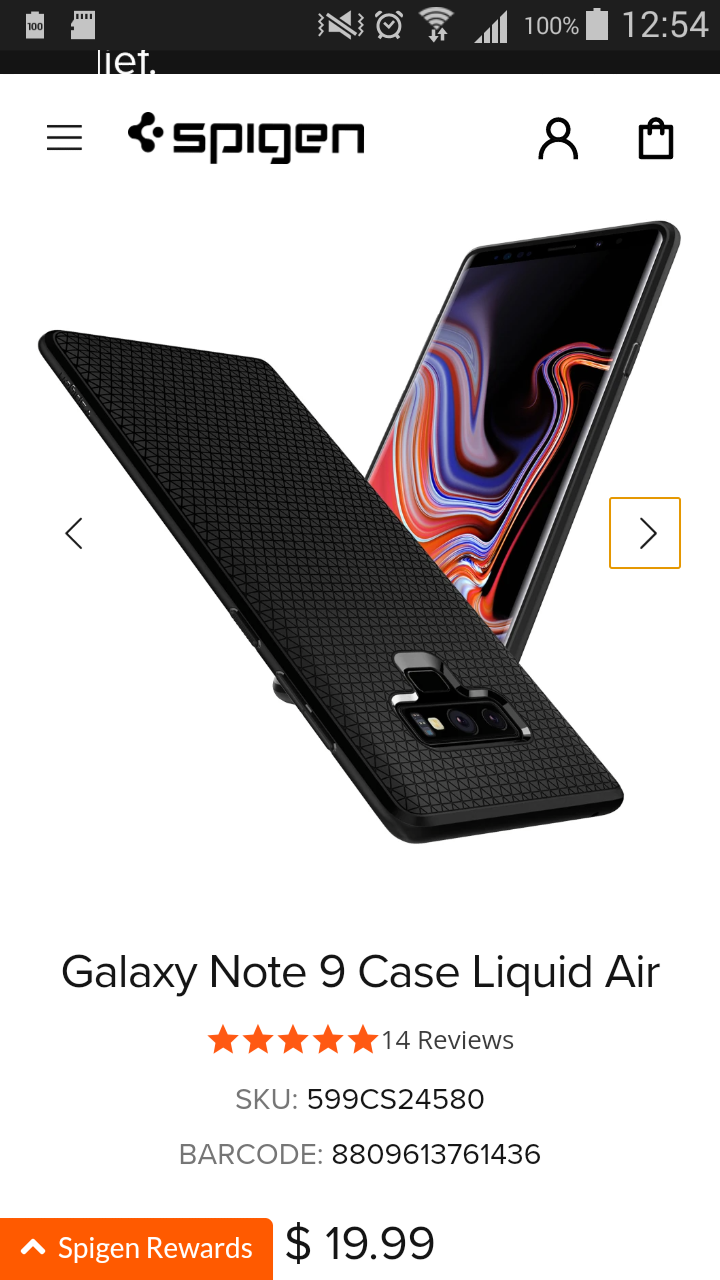Expand the Spigen Rewards panel
Screen dimensions: 720x1280
(136, 1248)
